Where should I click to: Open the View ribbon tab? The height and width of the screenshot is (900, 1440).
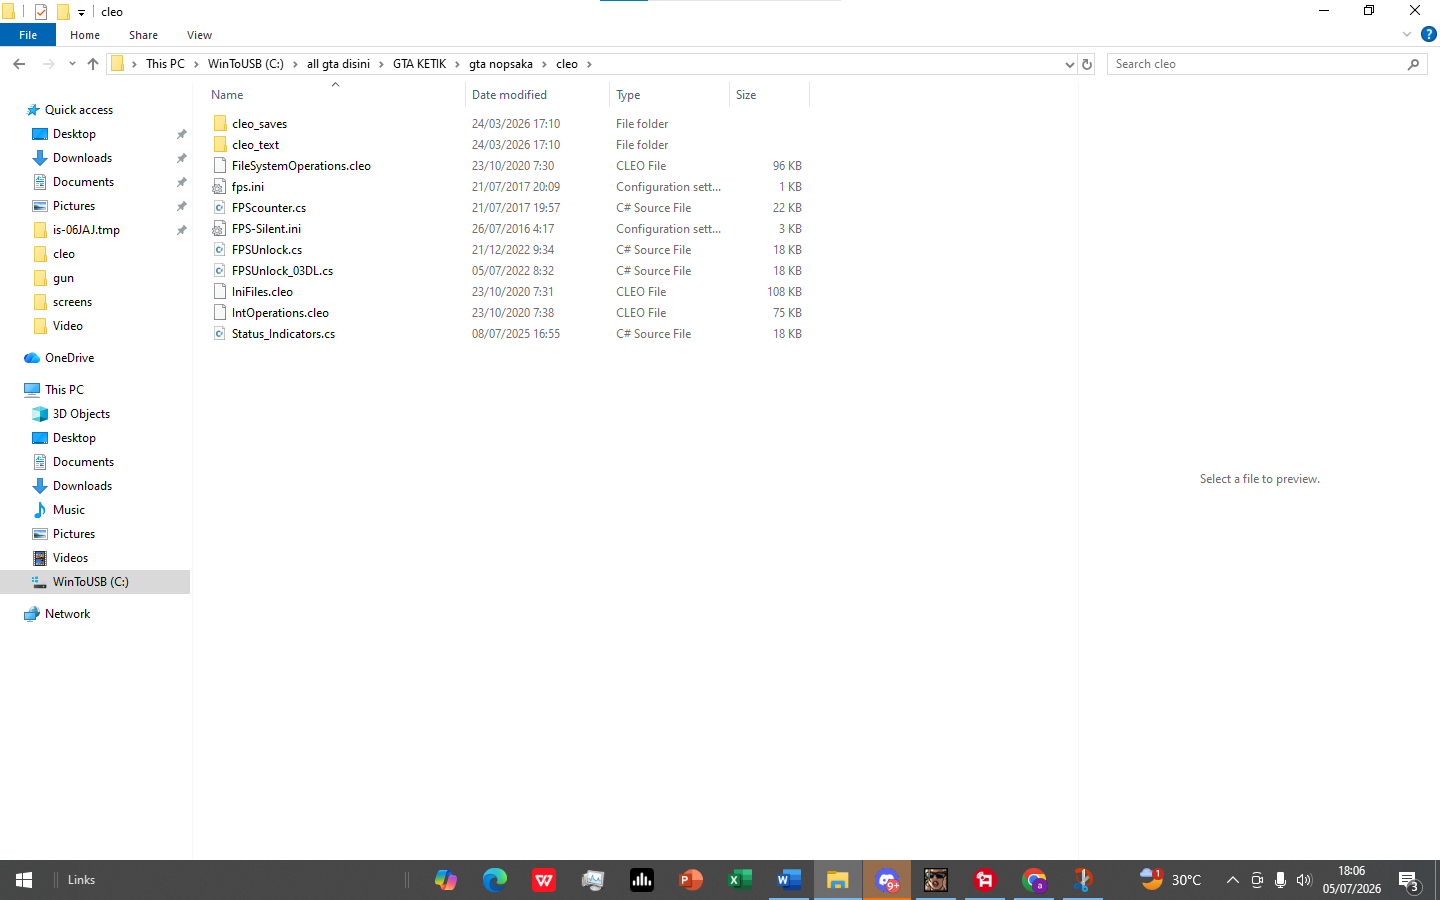(x=199, y=35)
